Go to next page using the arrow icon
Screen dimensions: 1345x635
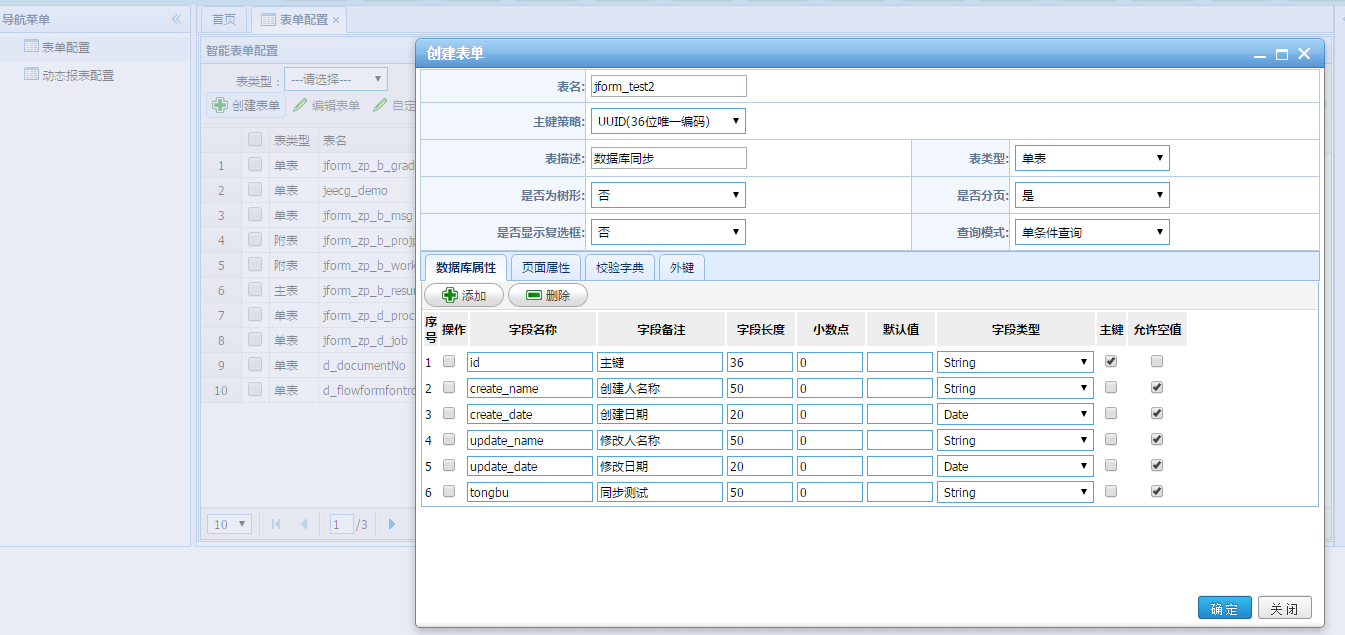pos(392,524)
